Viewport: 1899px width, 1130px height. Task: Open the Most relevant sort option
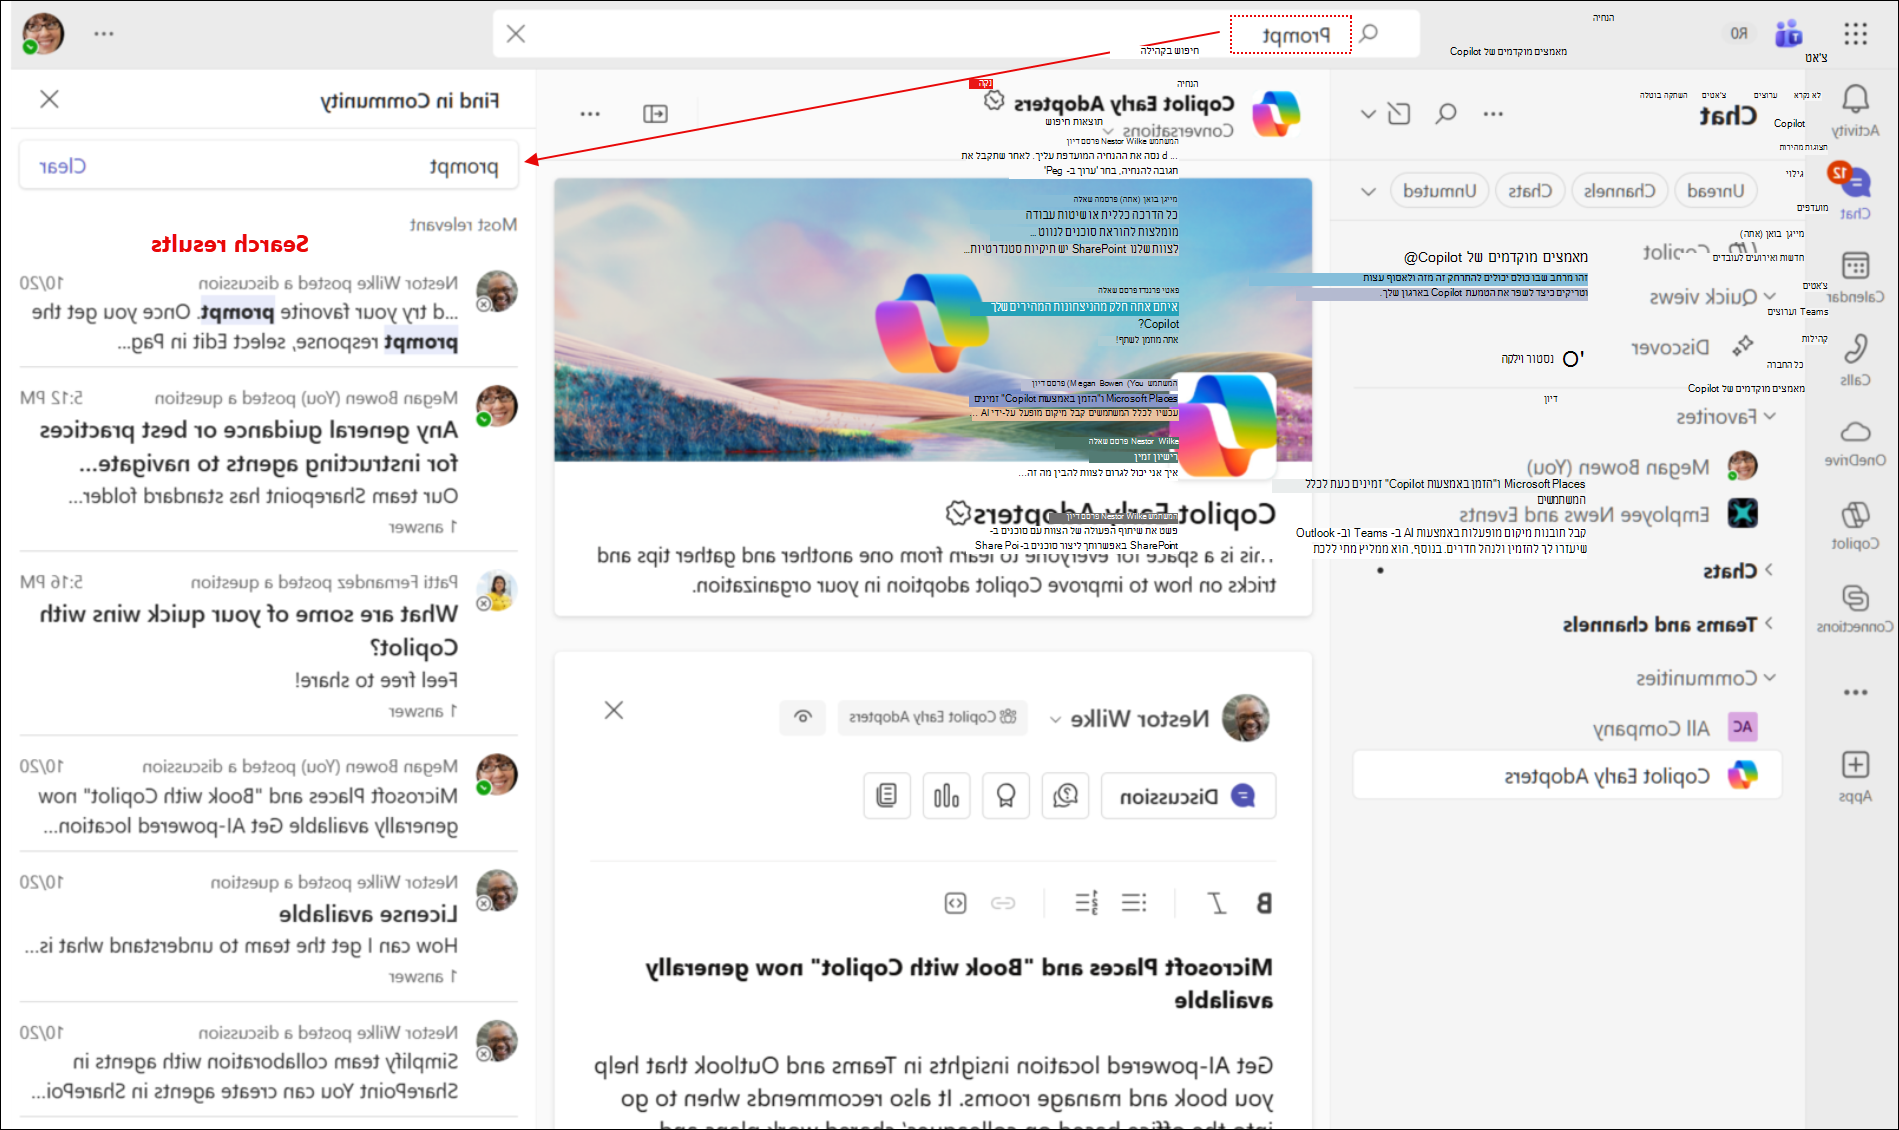tap(463, 224)
